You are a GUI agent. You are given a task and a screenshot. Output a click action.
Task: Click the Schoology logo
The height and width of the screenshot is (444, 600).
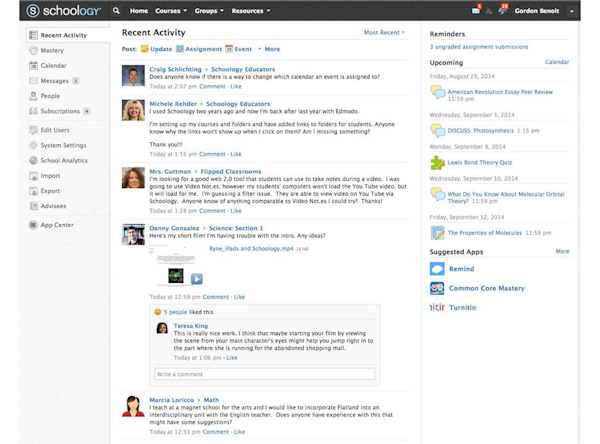pyautogui.click(x=64, y=11)
